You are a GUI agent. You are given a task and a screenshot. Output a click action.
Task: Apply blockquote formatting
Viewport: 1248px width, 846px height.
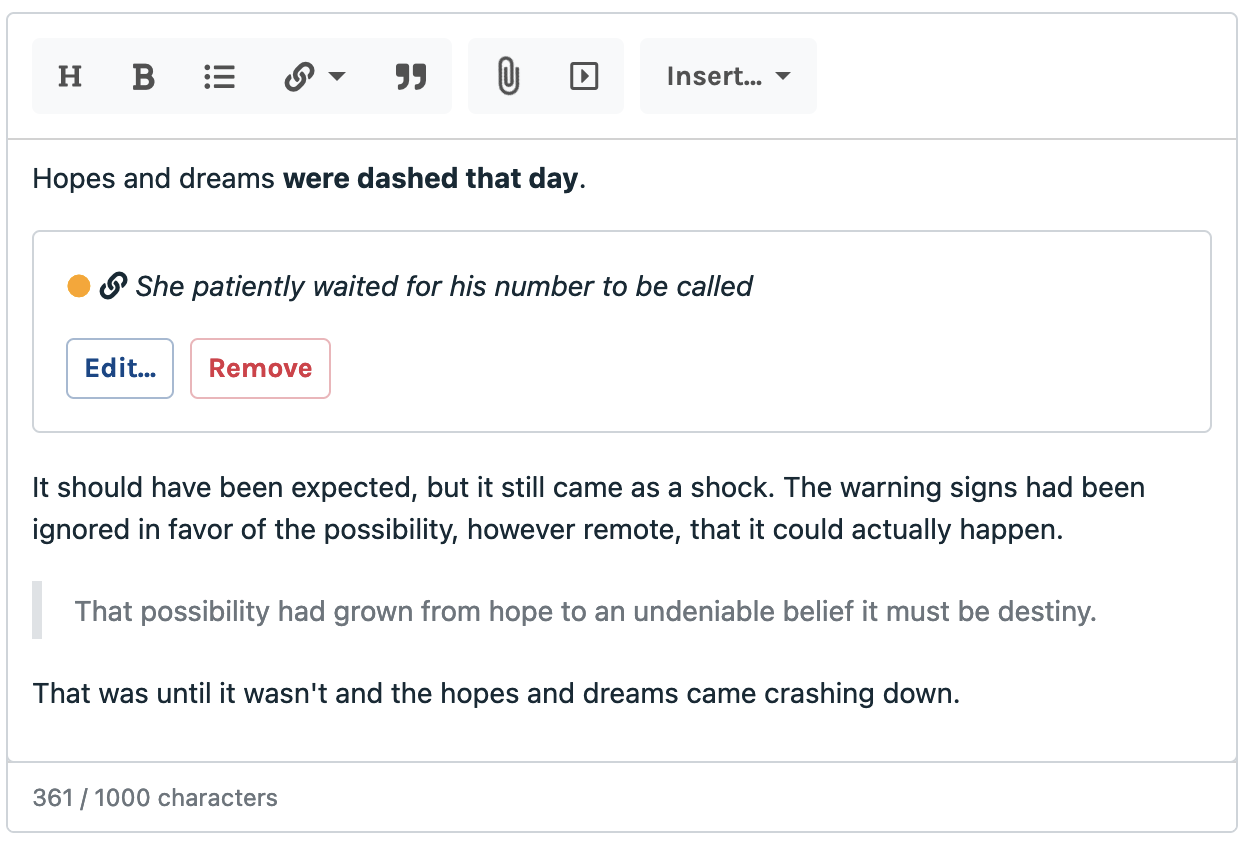point(411,76)
